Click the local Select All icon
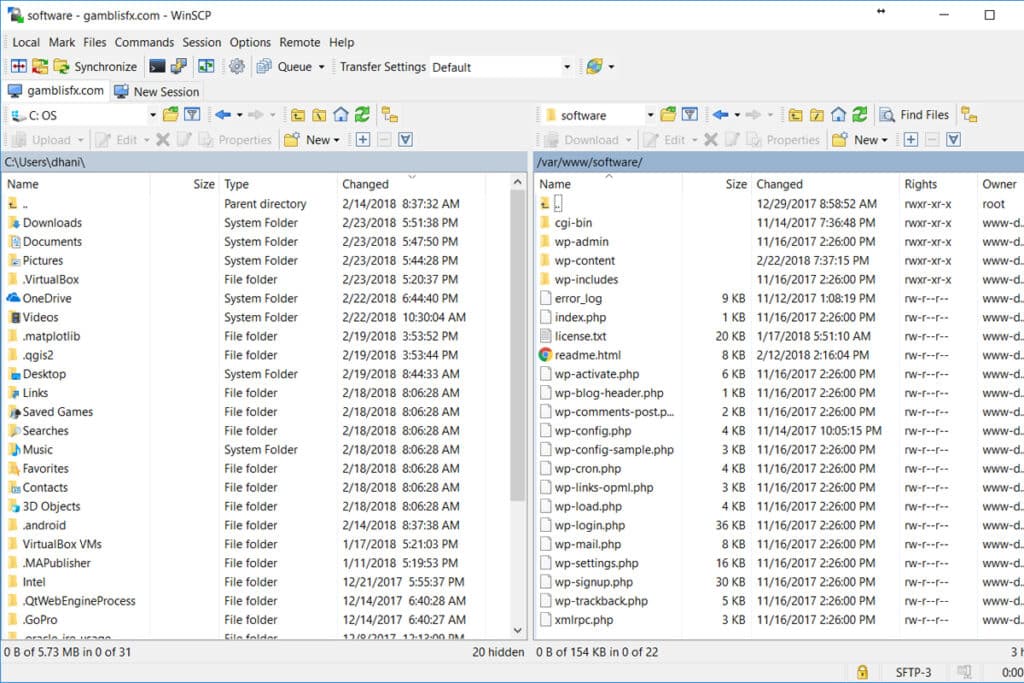Screen dimensions: 1024x683 click(406, 140)
